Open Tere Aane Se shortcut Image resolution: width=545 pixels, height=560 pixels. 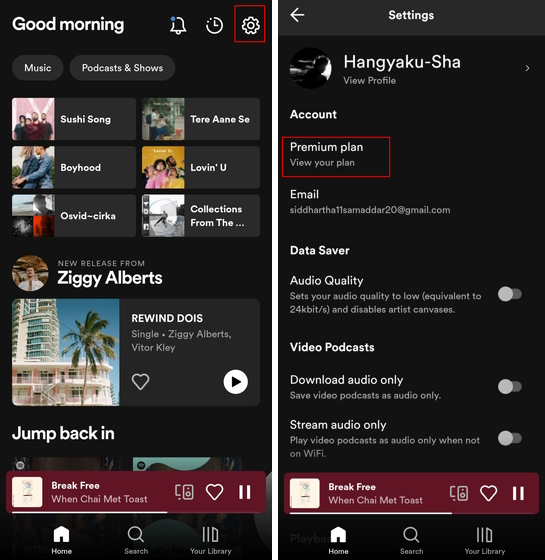(x=201, y=119)
